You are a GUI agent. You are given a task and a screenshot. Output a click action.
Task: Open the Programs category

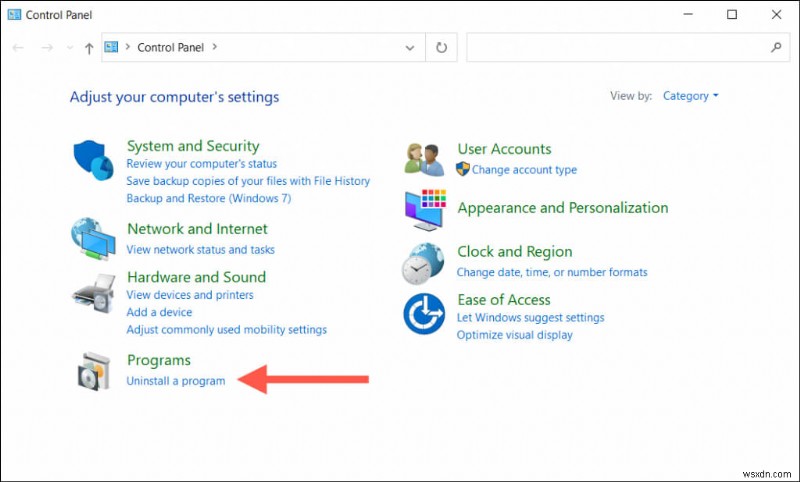[159, 360]
